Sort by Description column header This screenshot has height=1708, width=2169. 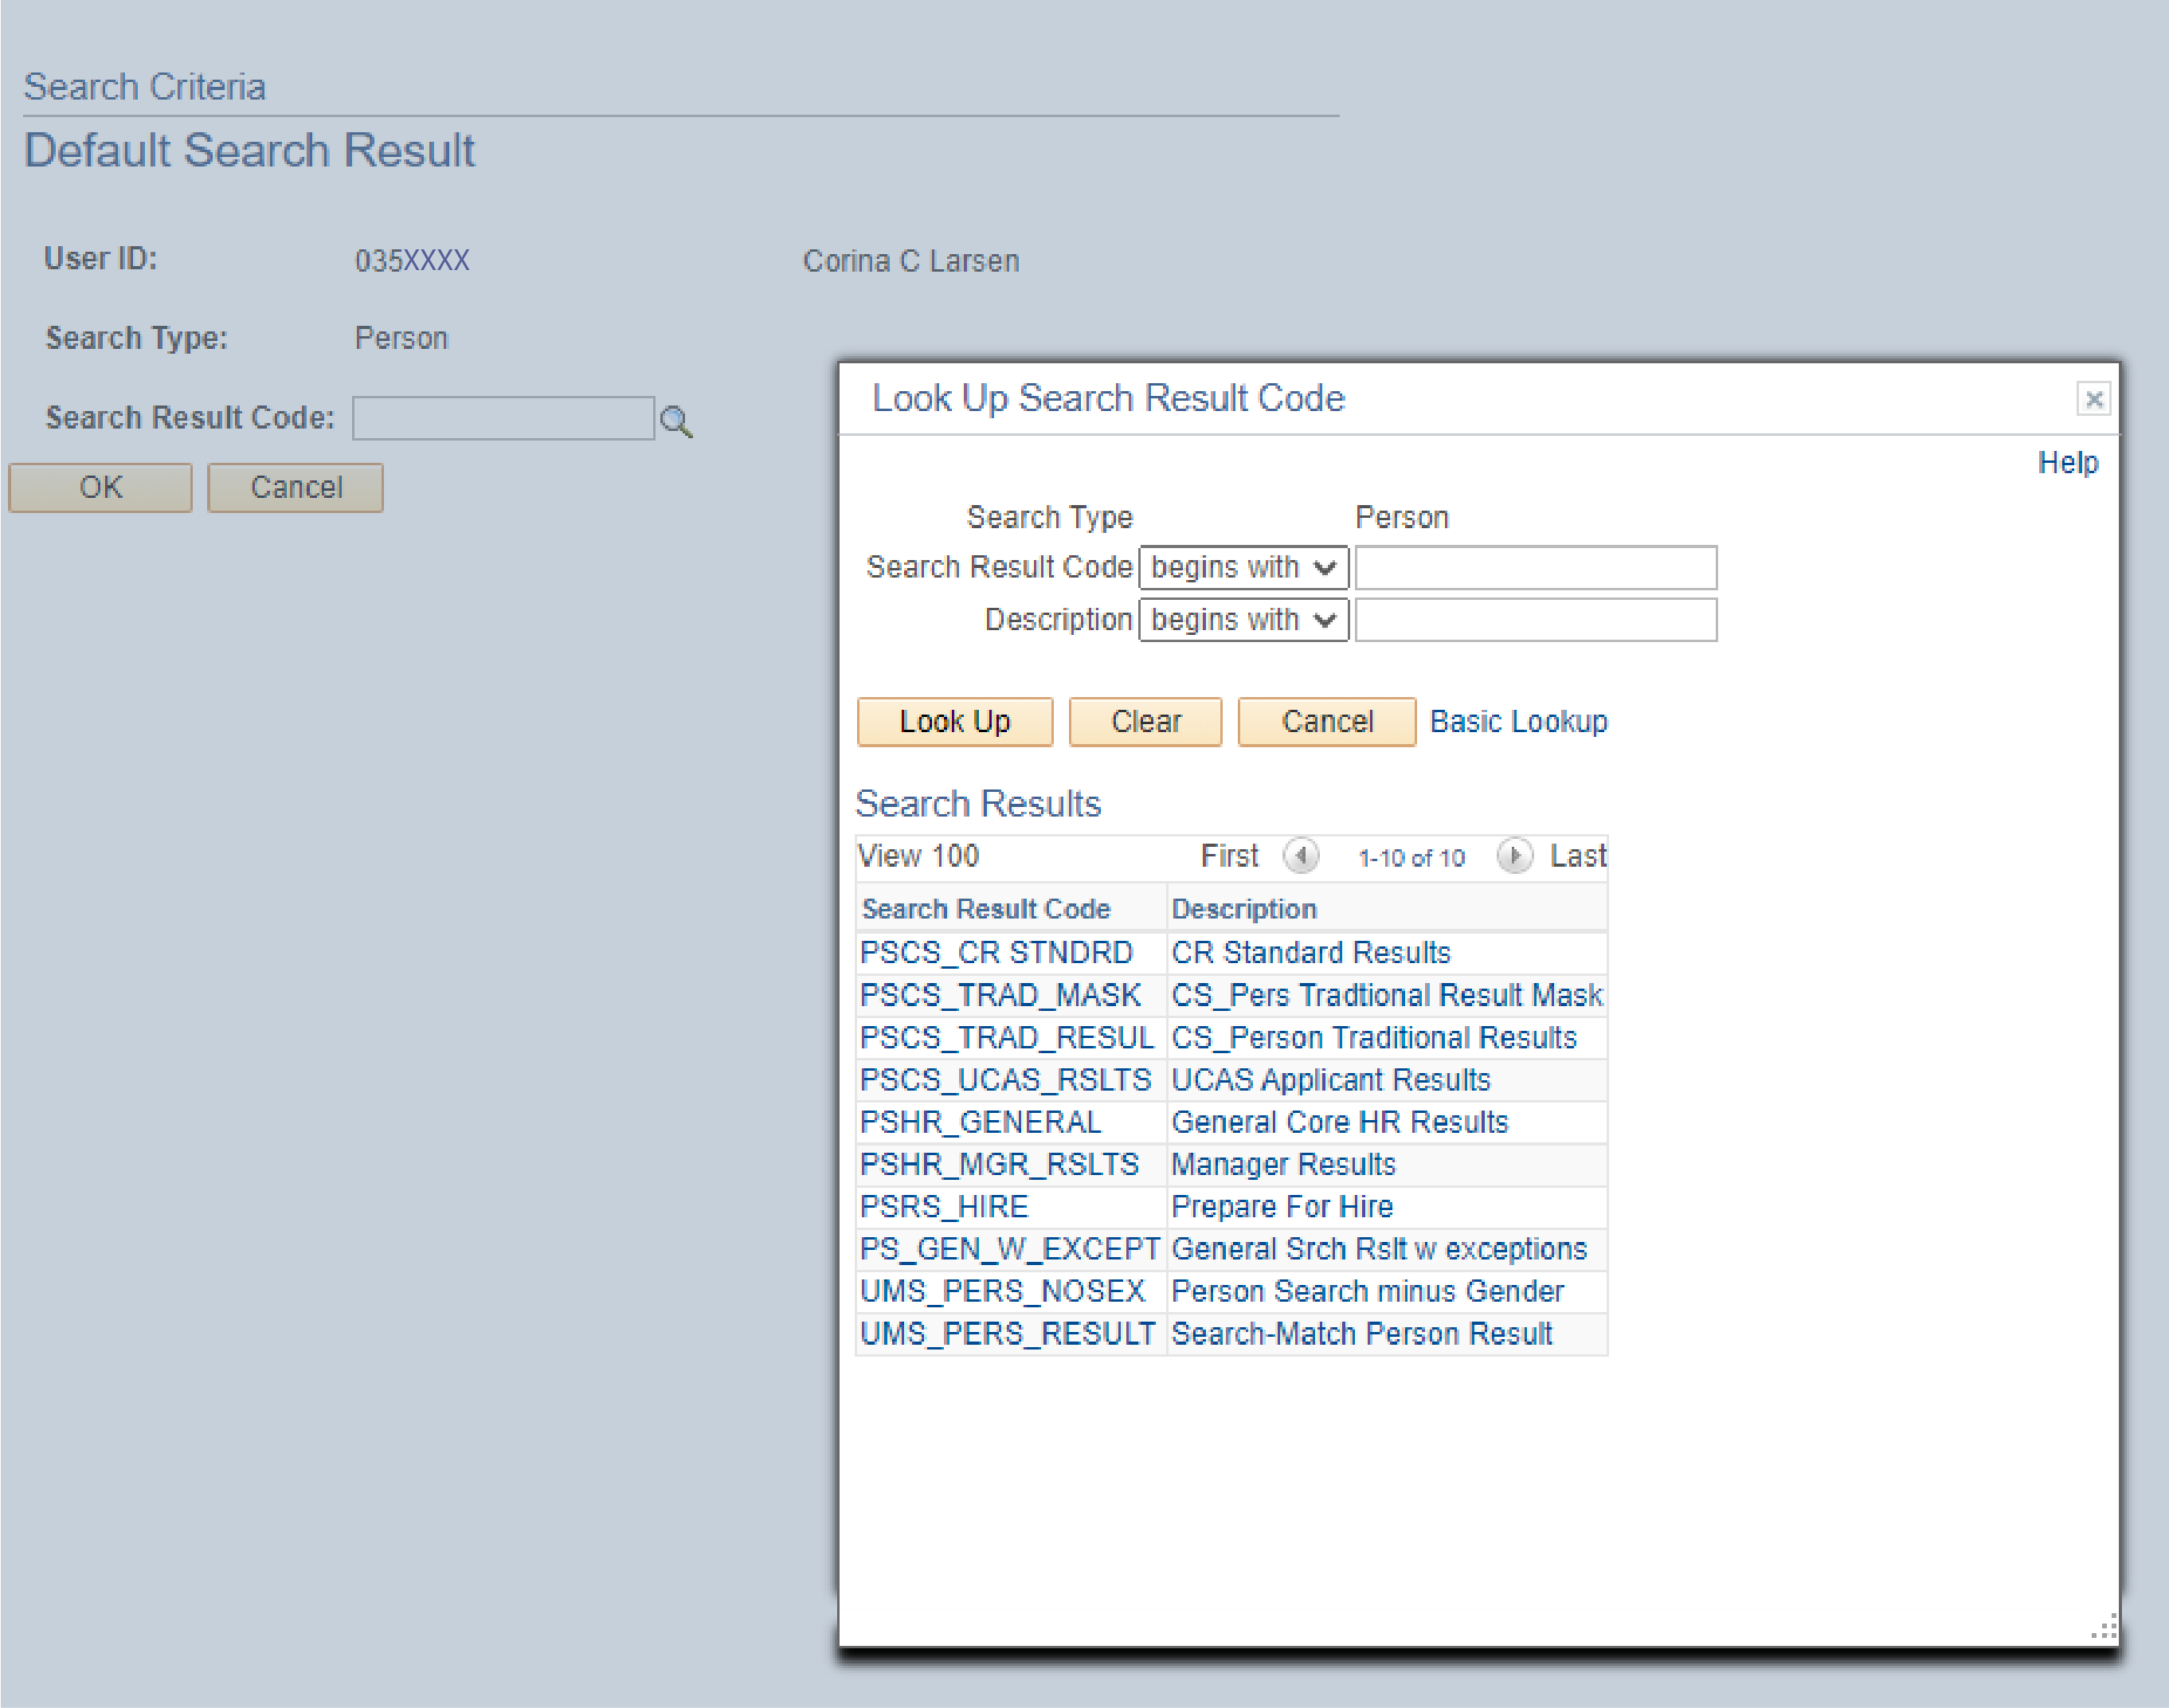point(1244,909)
